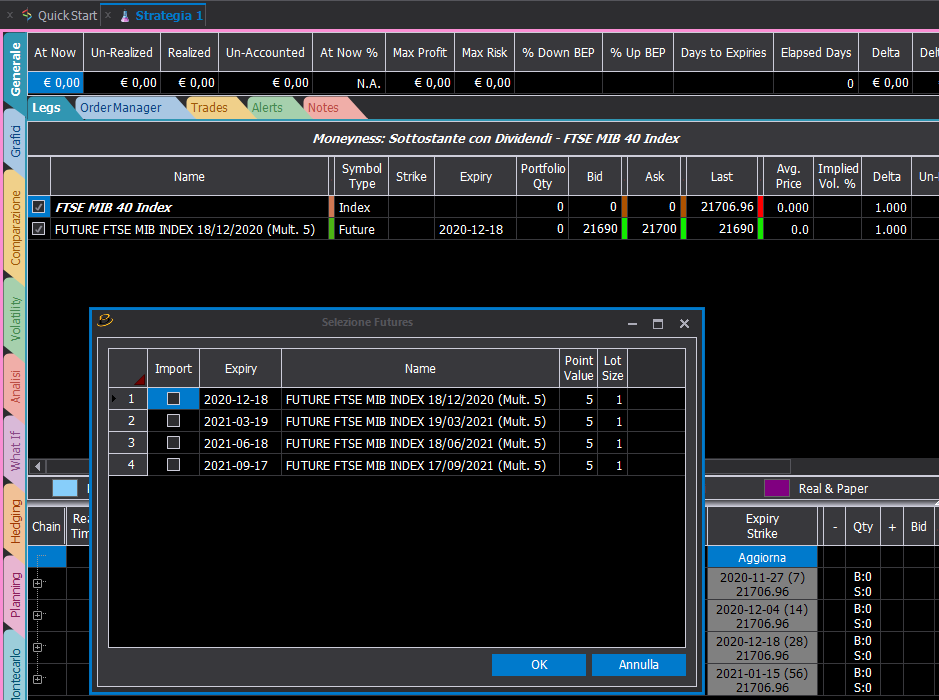Confirm selection with the OK button

tap(539, 665)
